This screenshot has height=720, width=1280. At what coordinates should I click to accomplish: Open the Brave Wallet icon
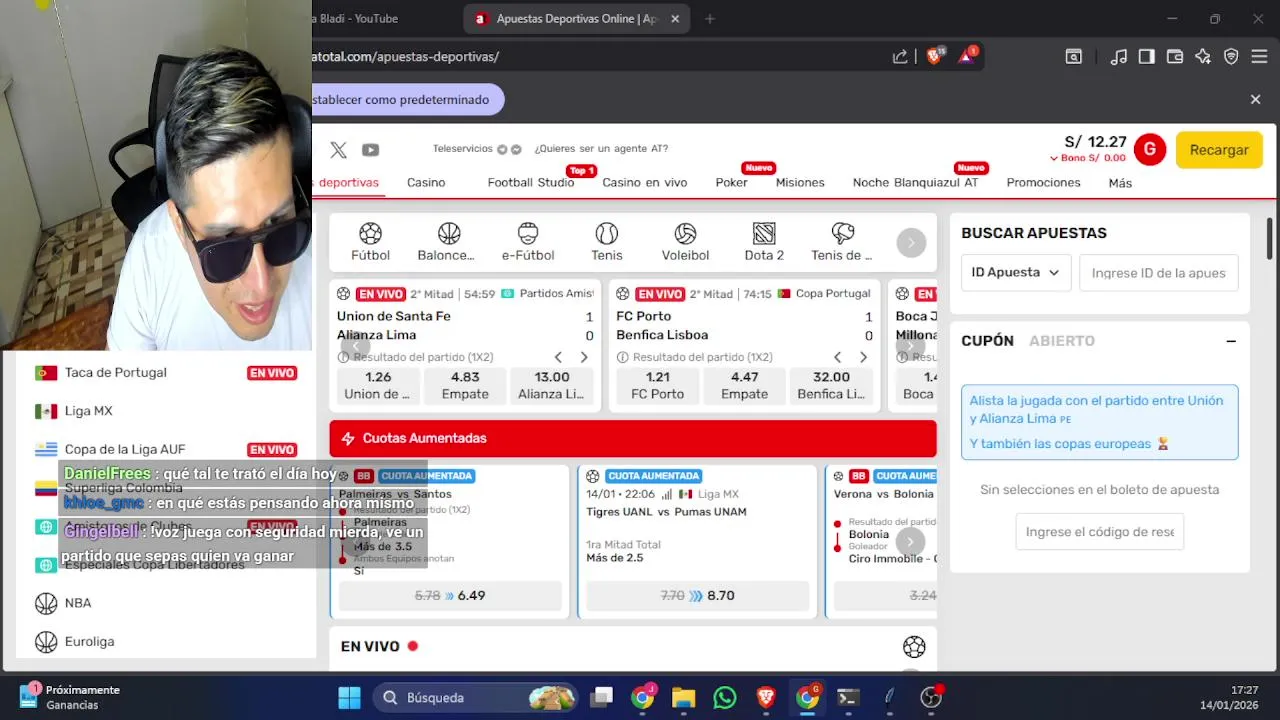coord(1175,57)
